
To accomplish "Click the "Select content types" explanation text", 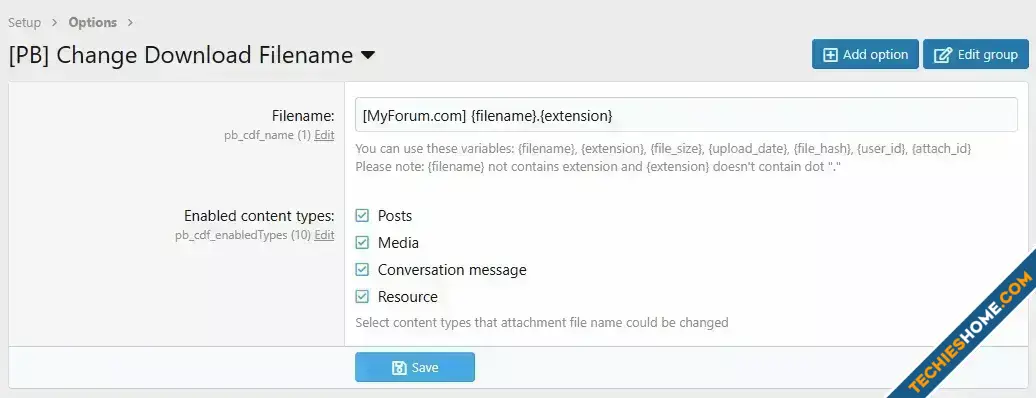I will (x=542, y=323).
